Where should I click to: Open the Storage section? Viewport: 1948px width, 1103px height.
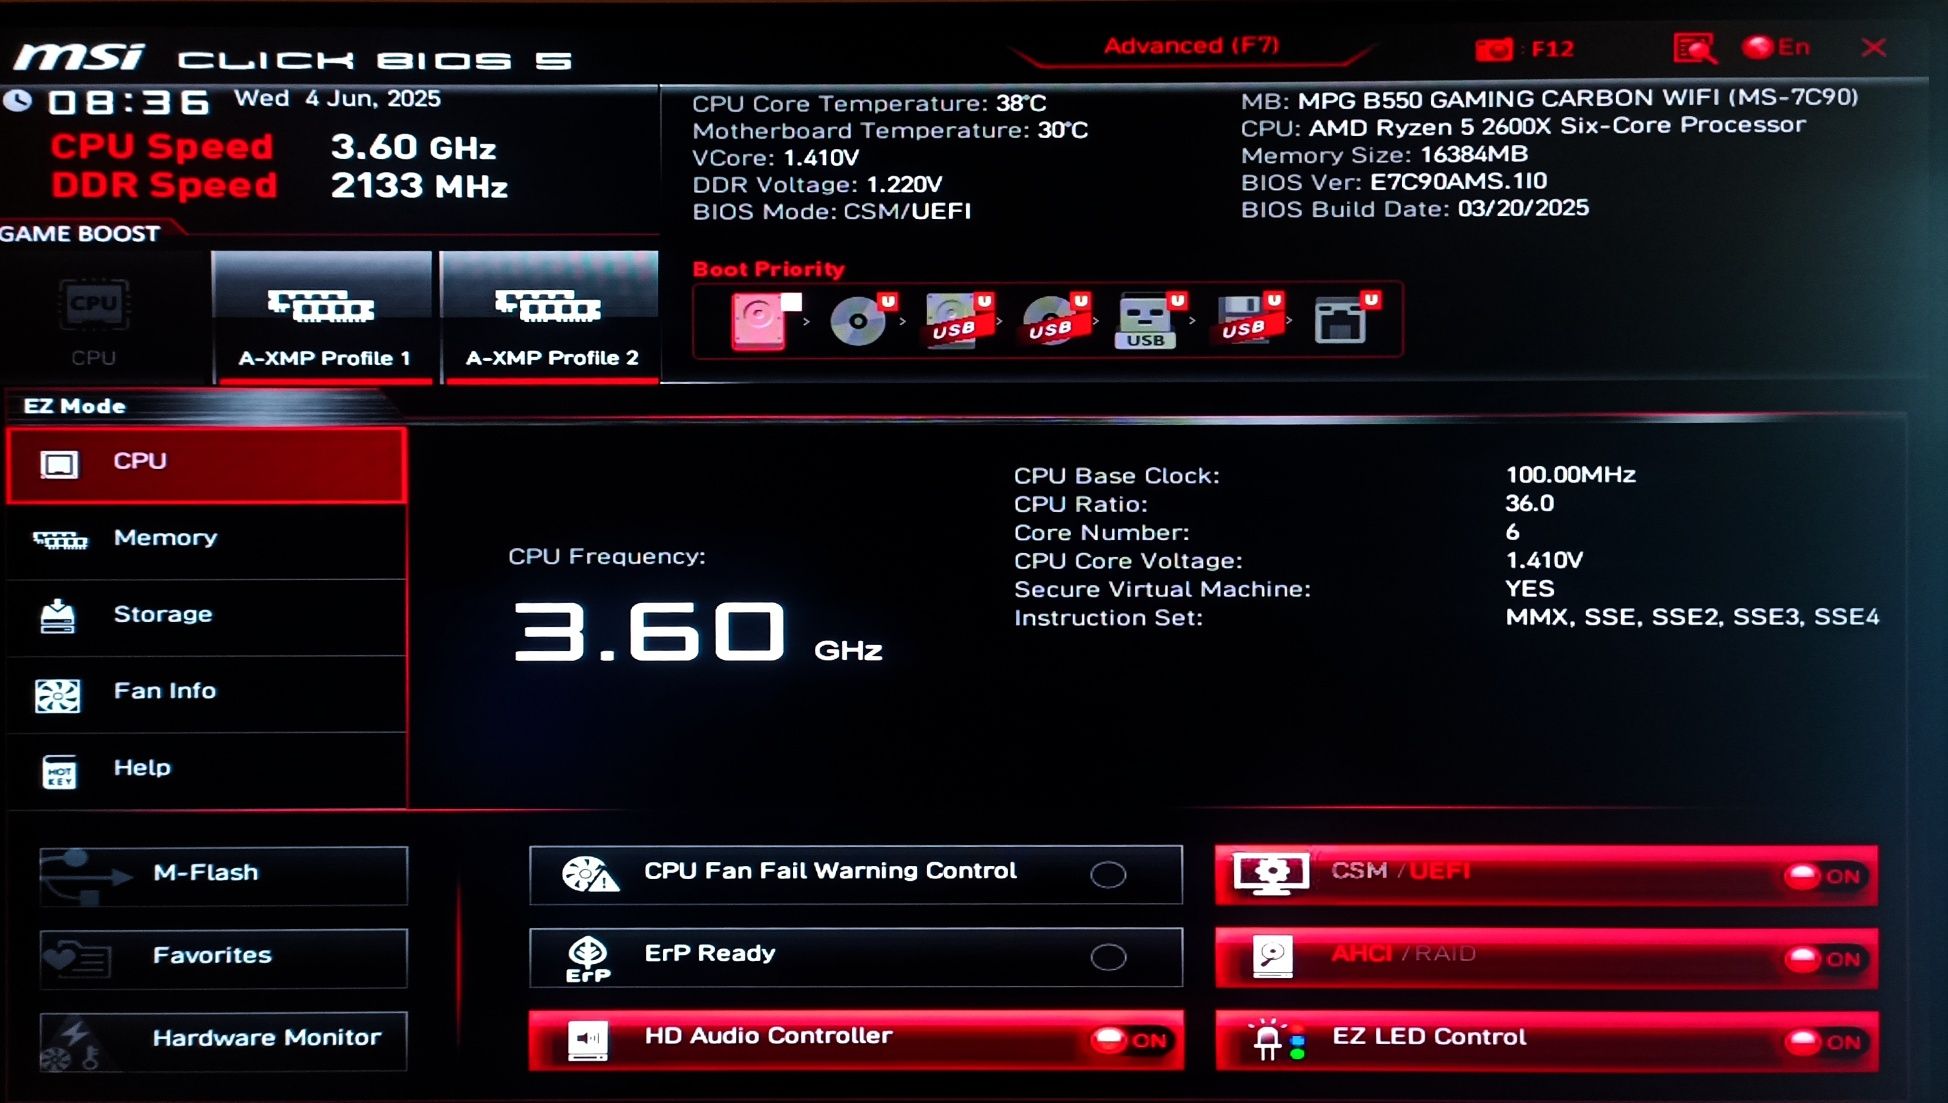[x=206, y=616]
